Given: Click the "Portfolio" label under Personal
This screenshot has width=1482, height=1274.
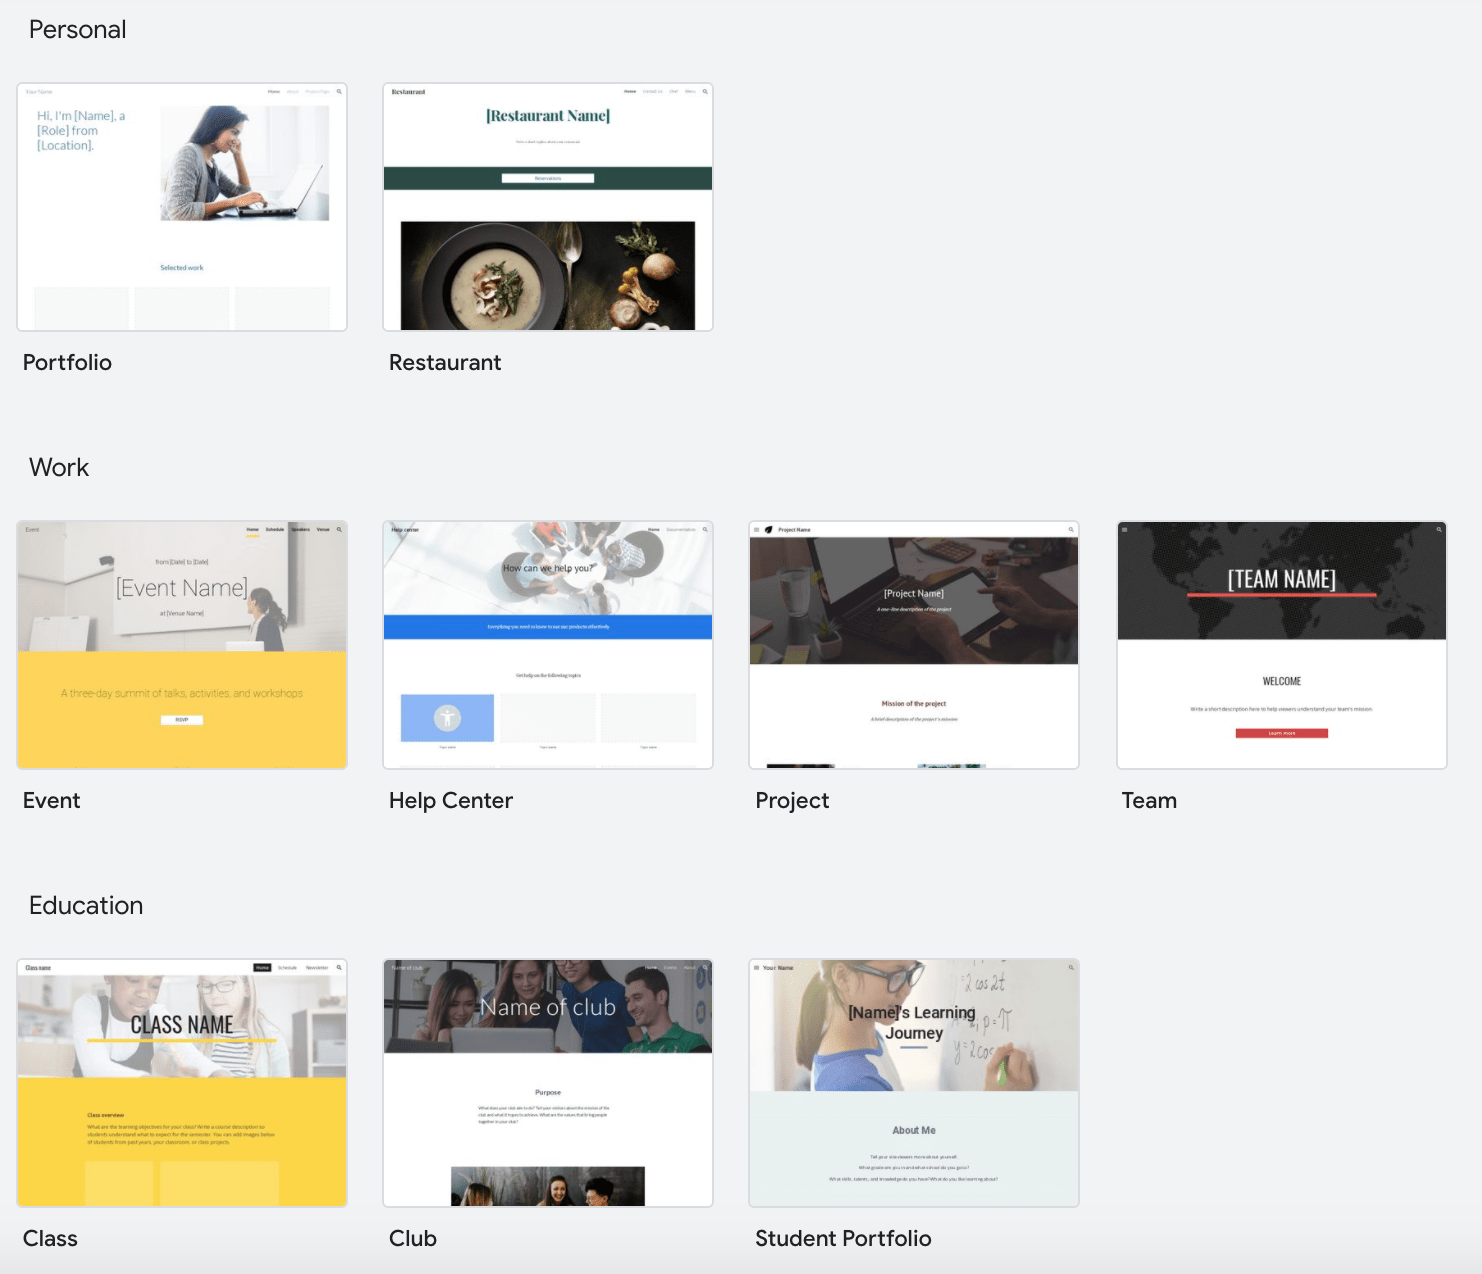Looking at the screenshot, I should tap(67, 363).
